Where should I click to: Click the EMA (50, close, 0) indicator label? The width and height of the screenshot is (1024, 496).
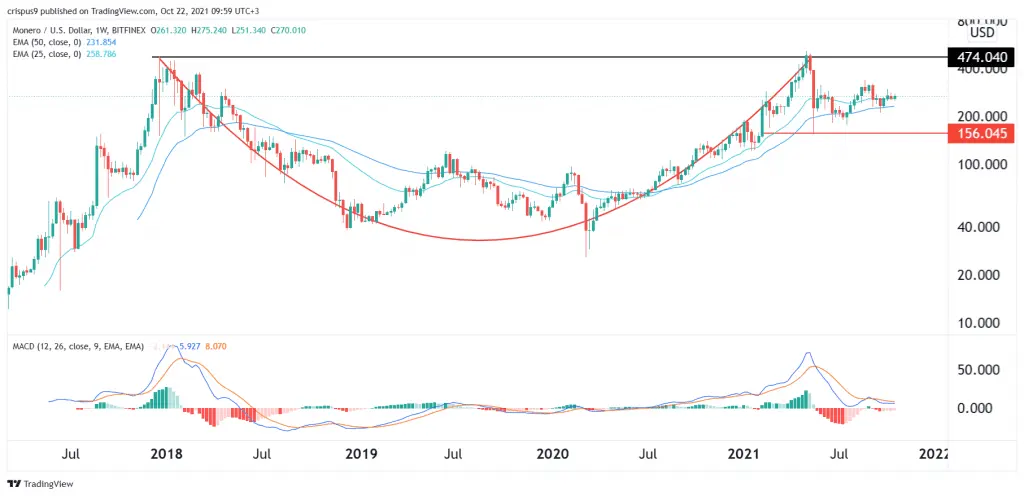(48, 41)
